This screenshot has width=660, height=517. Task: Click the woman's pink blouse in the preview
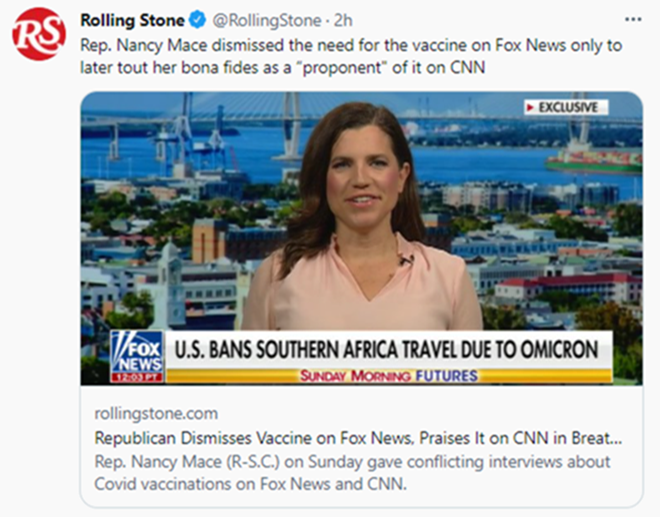tap(361, 300)
